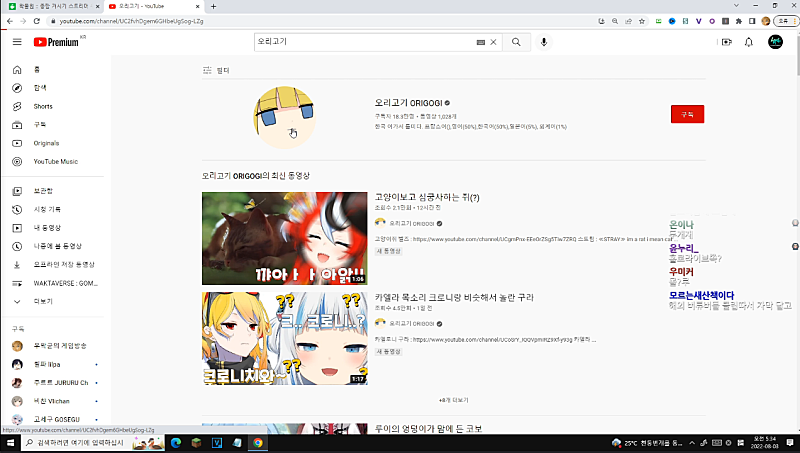Open the video title '고양이보고 심쿵사하는 쥐(?)'
This screenshot has height=453, width=800.
(x=427, y=197)
